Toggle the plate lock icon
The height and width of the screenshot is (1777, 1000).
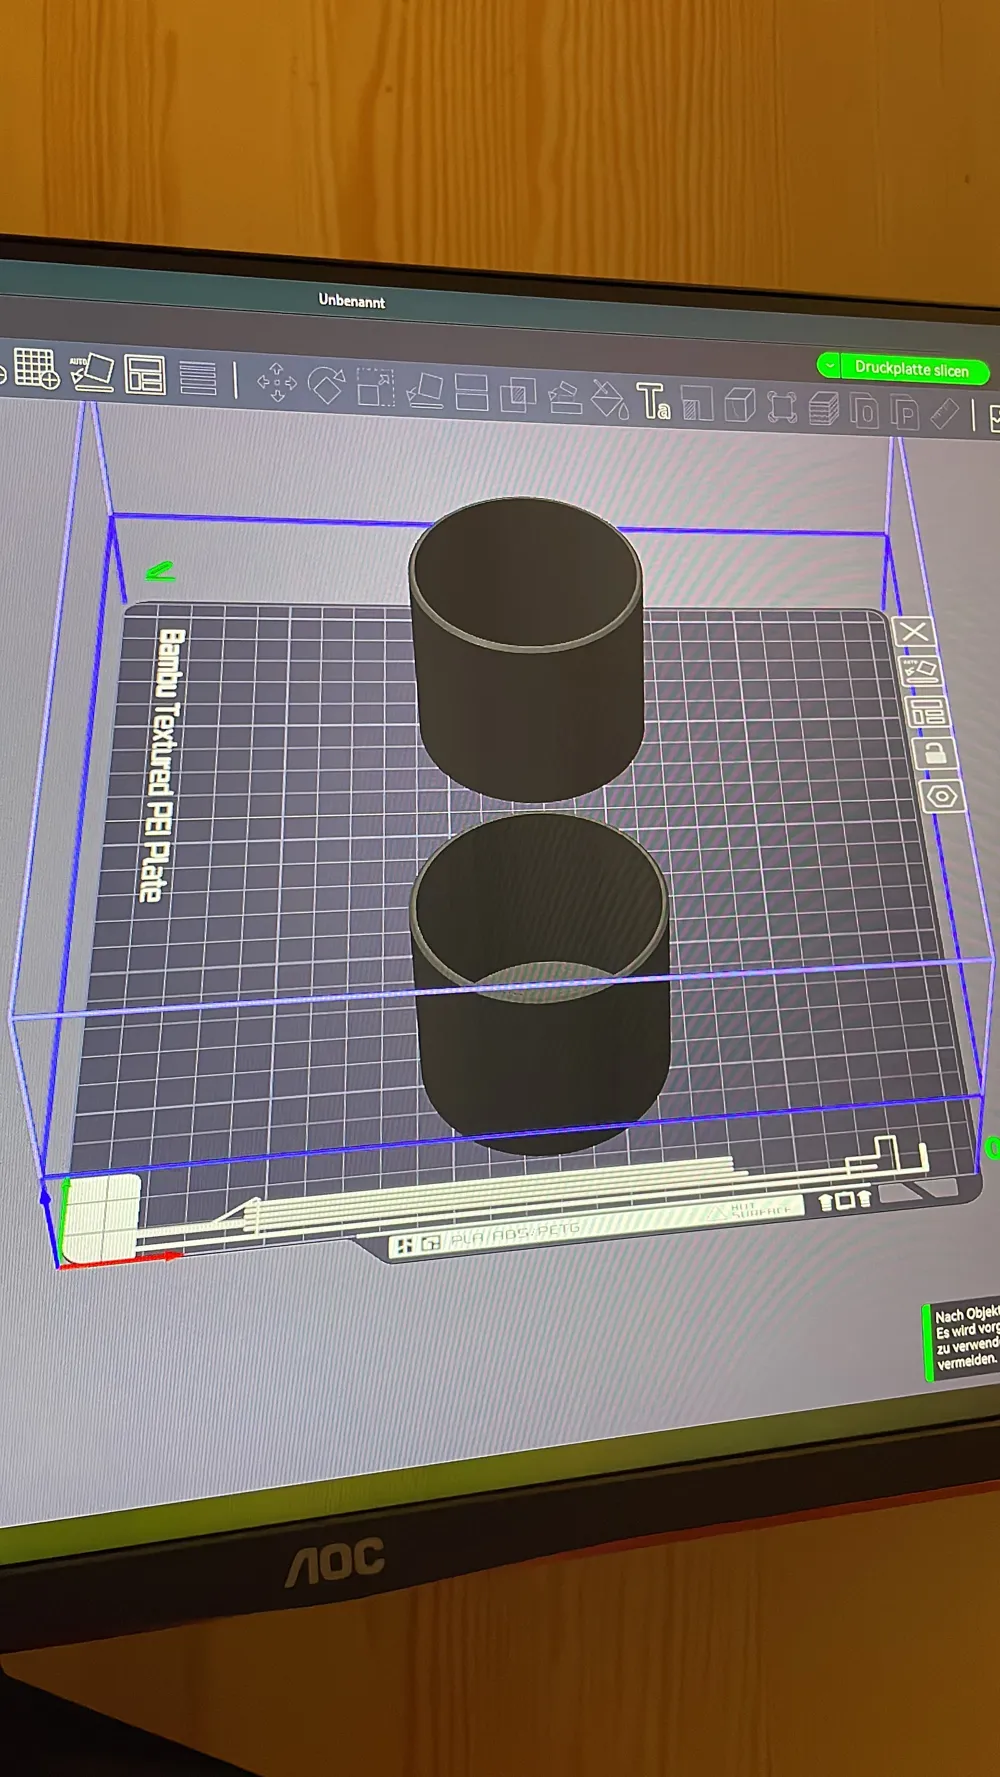click(933, 753)
